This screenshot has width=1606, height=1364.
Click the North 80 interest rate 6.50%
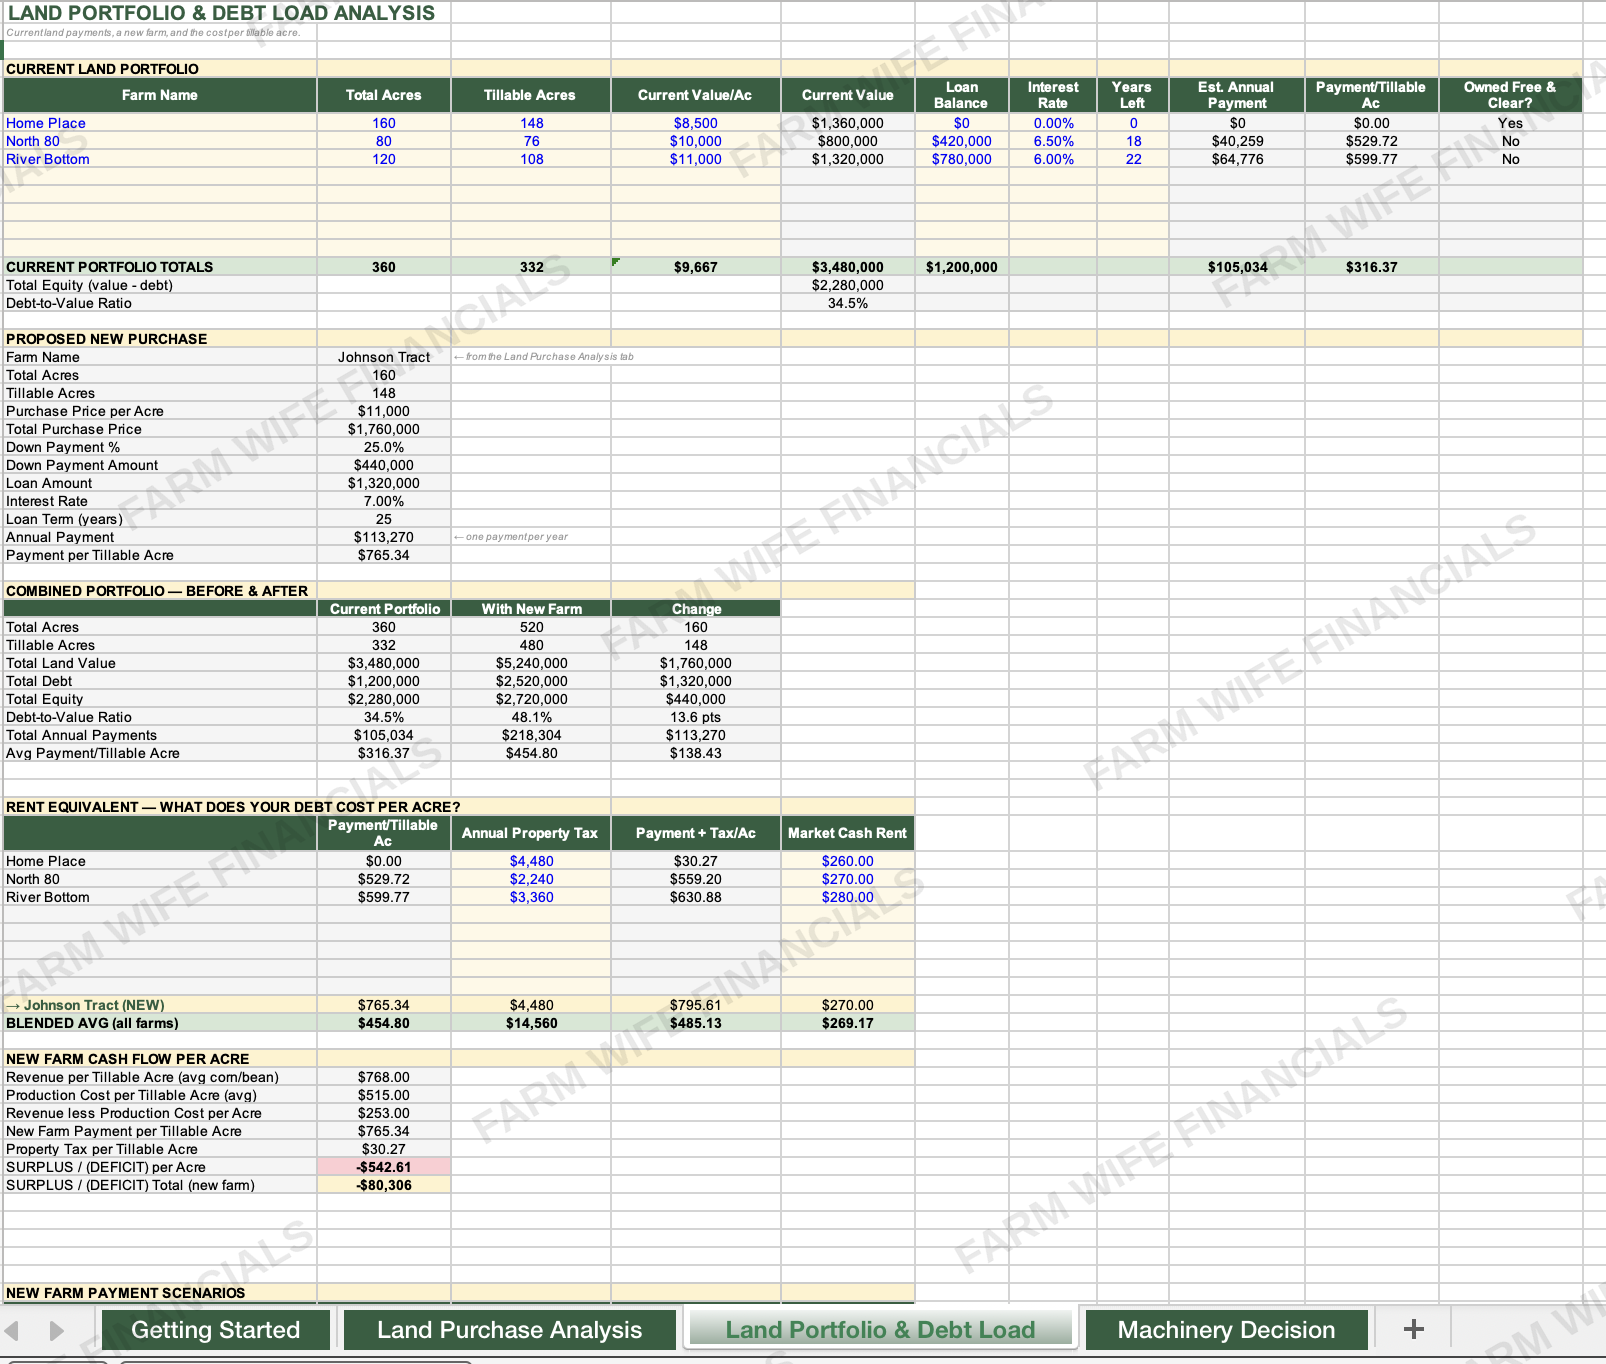click(x=1053, y=141)
